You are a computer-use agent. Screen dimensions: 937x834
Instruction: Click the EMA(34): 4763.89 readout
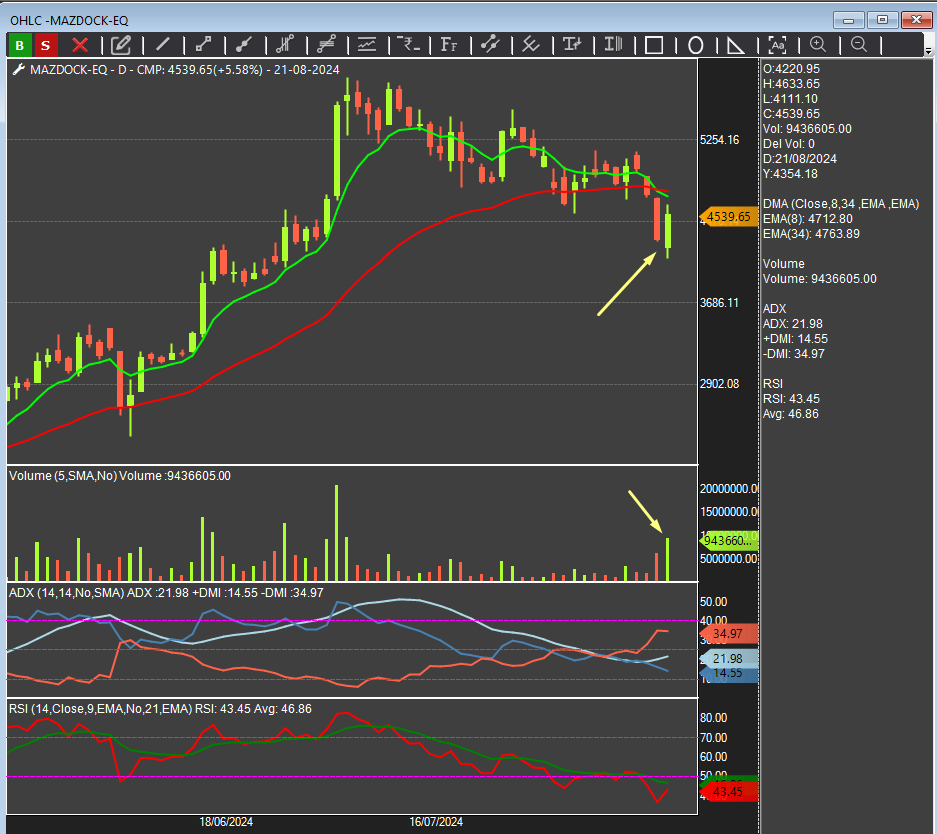click(x=812, y=234)
